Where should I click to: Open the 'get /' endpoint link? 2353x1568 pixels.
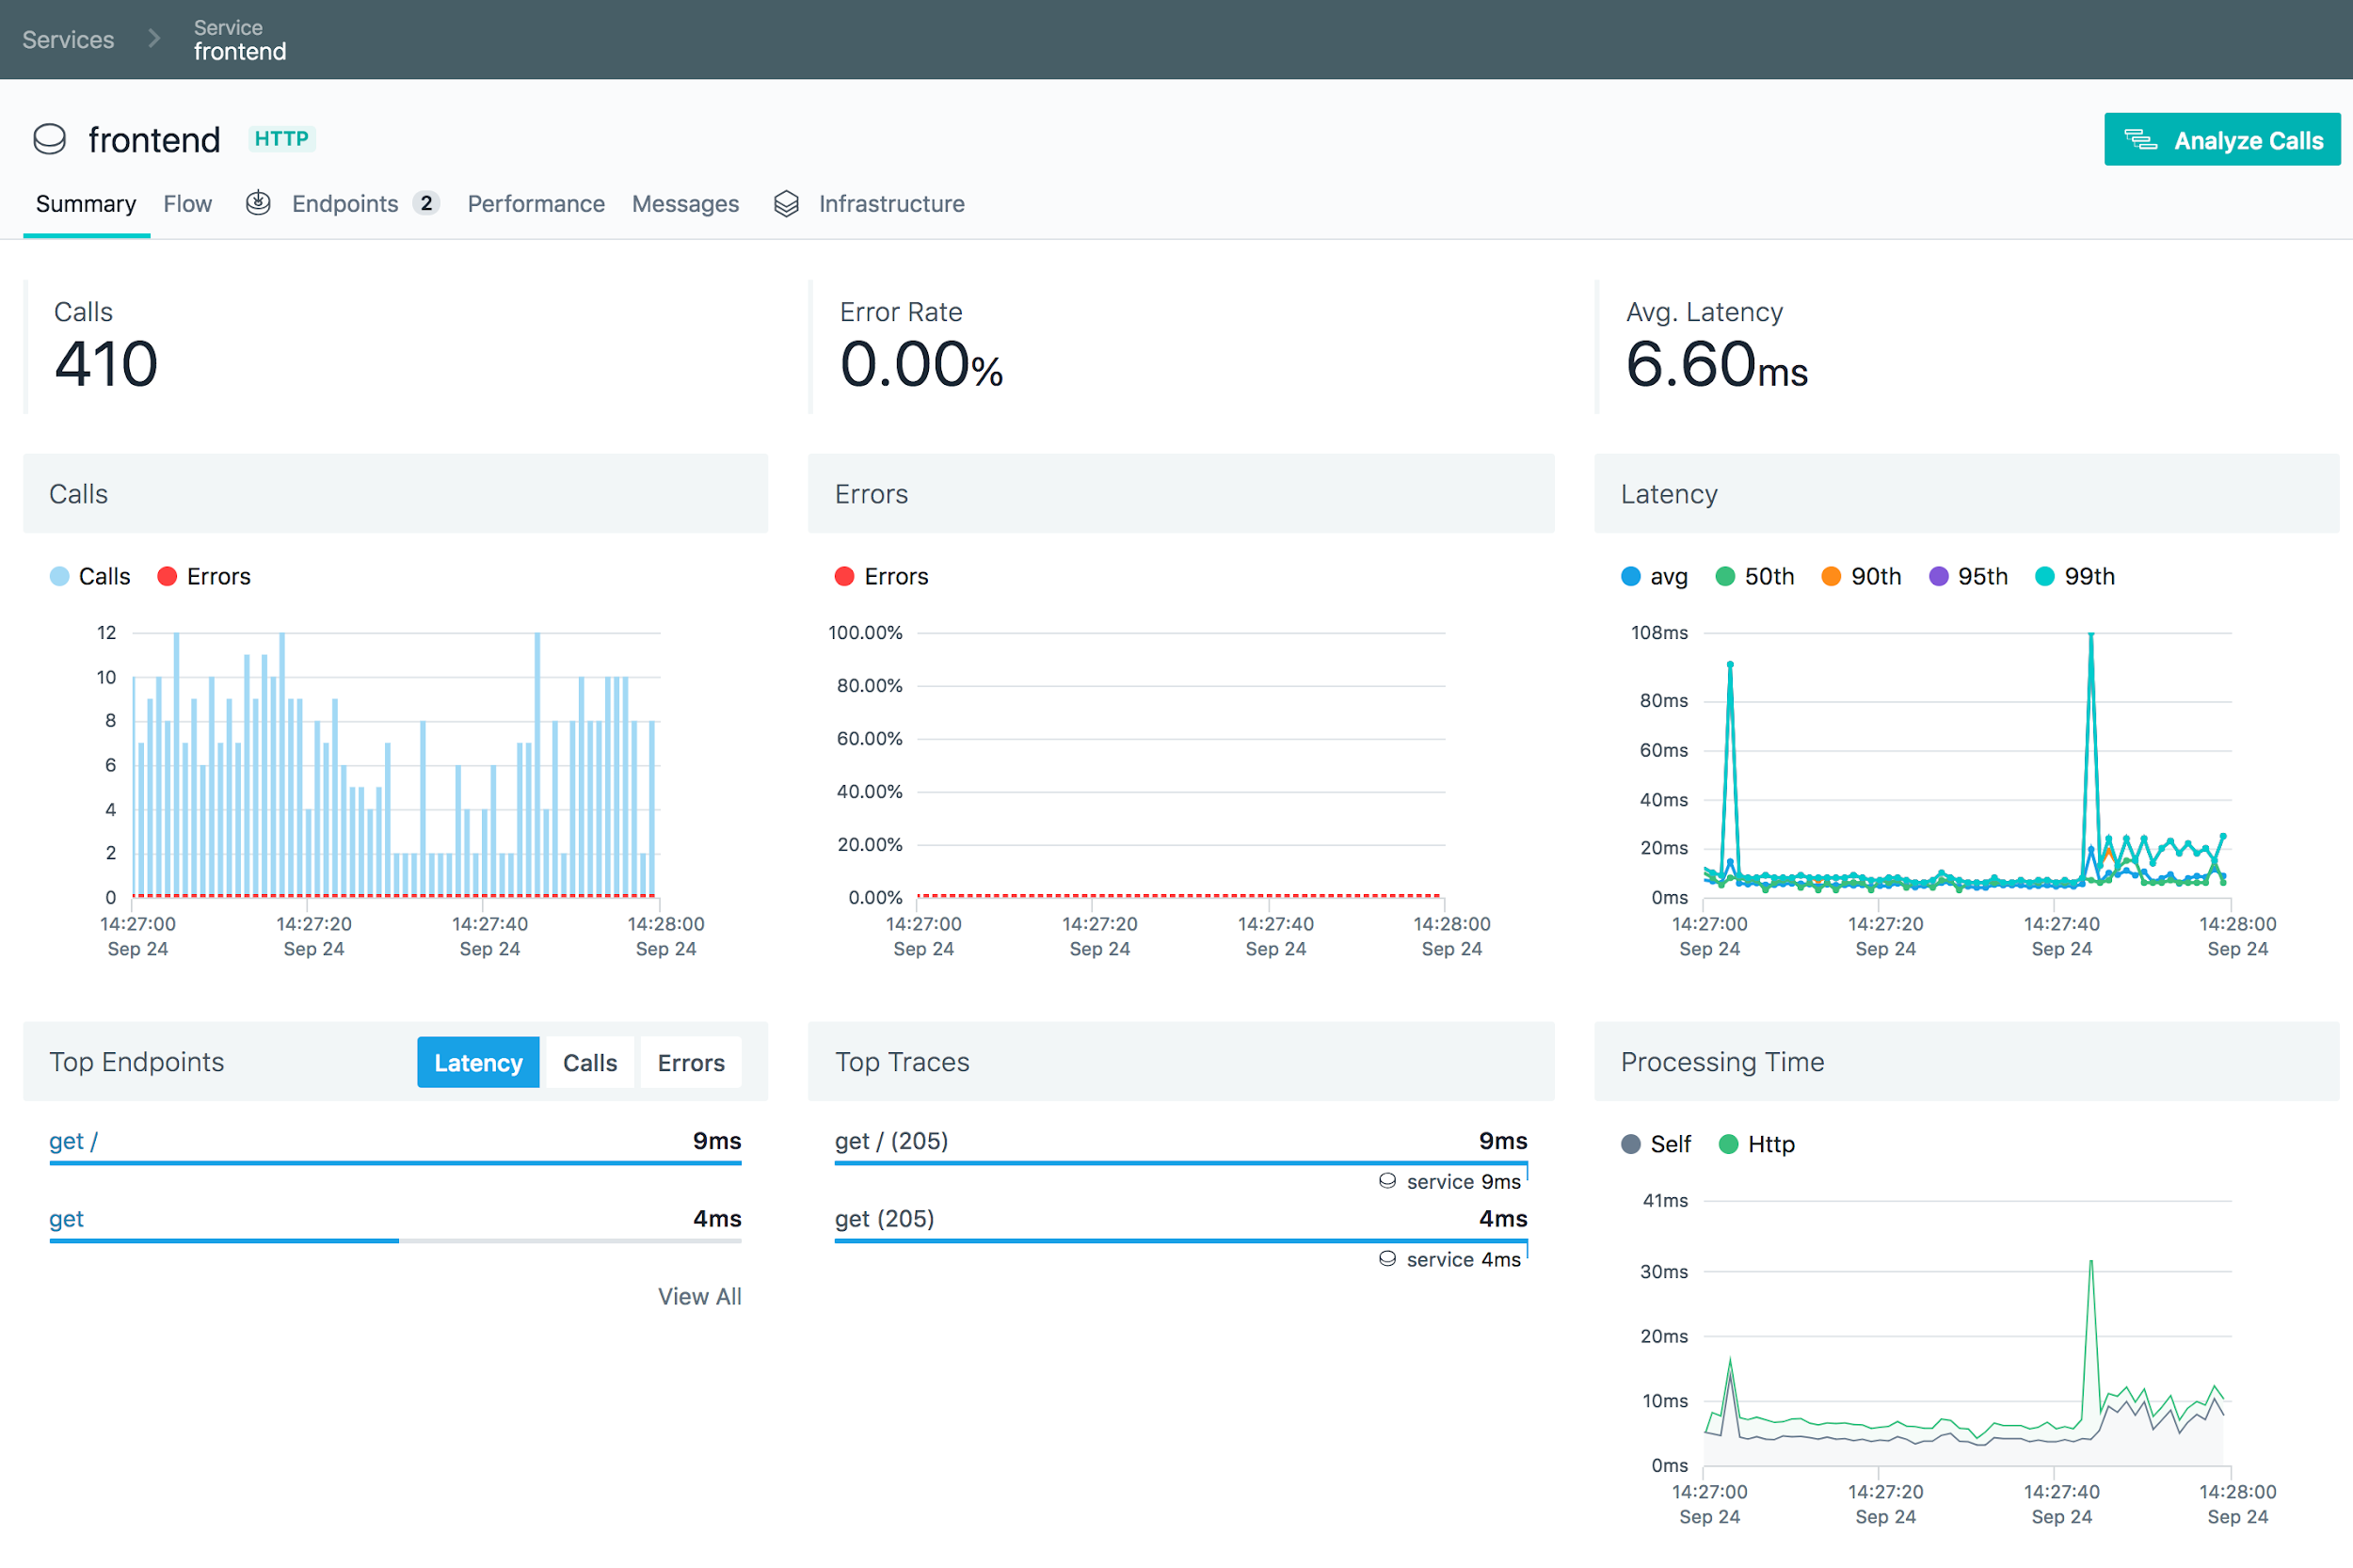pos(72,1140)
